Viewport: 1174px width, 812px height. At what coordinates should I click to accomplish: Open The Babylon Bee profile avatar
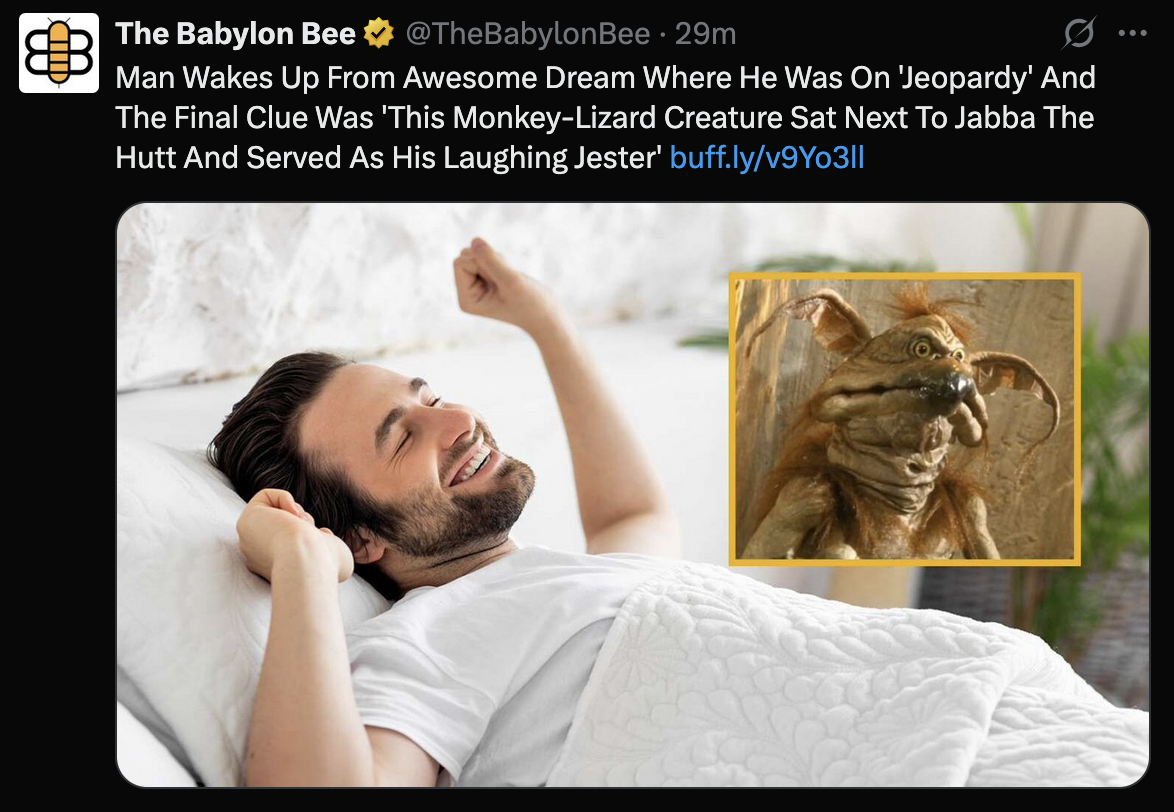click(x=58, y=52)
